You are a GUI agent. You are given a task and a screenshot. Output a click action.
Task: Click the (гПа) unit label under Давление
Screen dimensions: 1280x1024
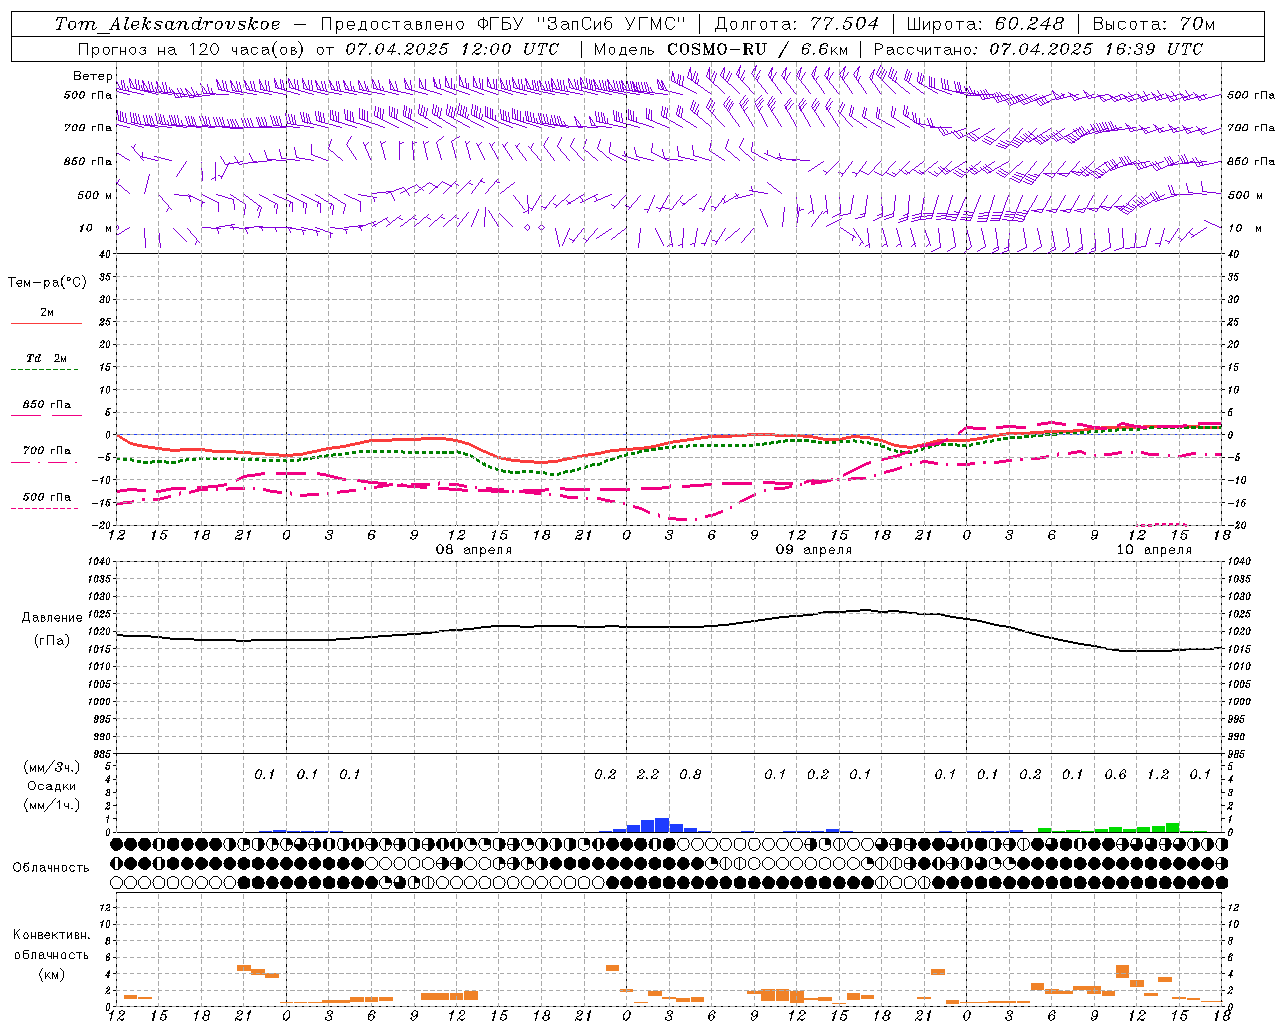50,640
